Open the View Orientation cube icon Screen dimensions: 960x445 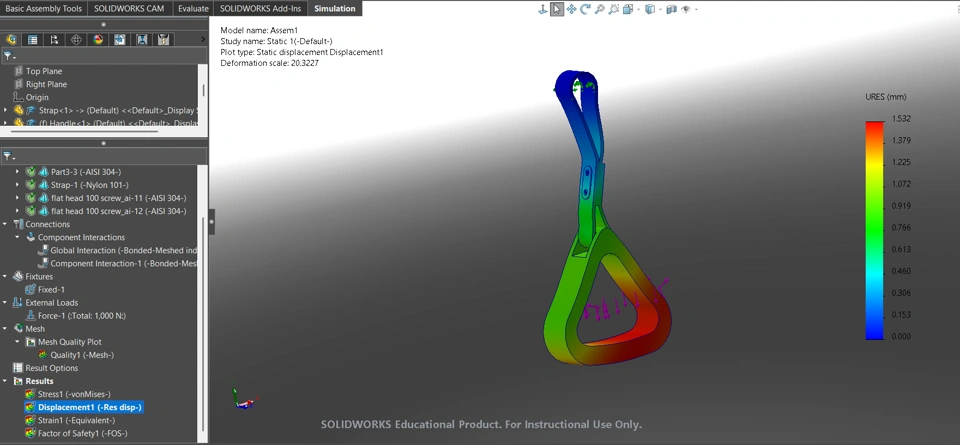coord(628,9)
